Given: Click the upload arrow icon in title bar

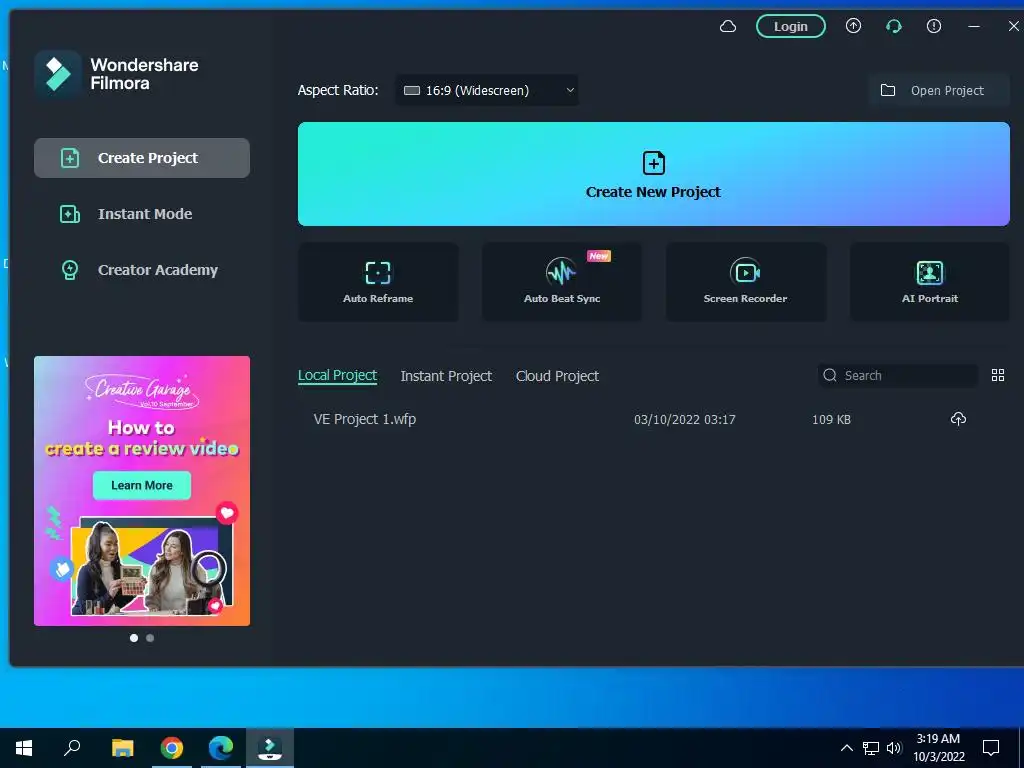Looking at the screenshot, I should 854,26.
